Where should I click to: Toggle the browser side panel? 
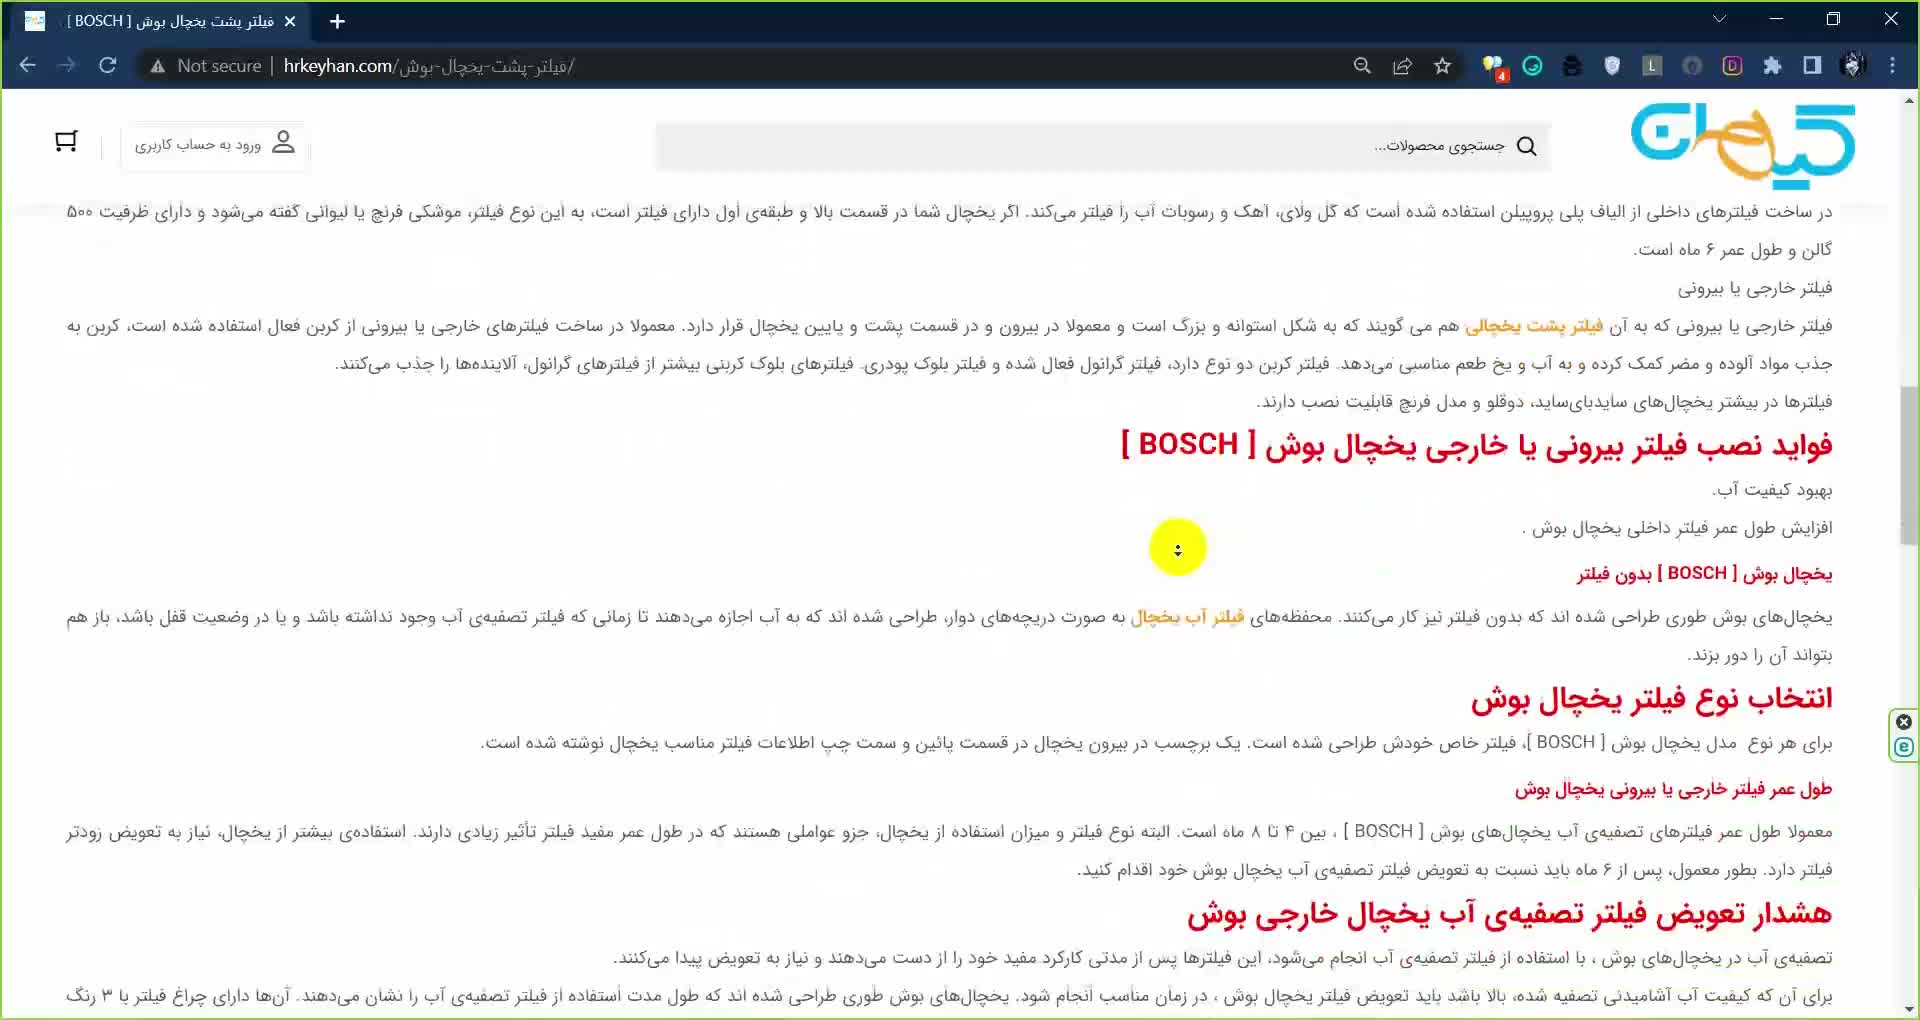pyautogui.click(x=1812, y=66)
